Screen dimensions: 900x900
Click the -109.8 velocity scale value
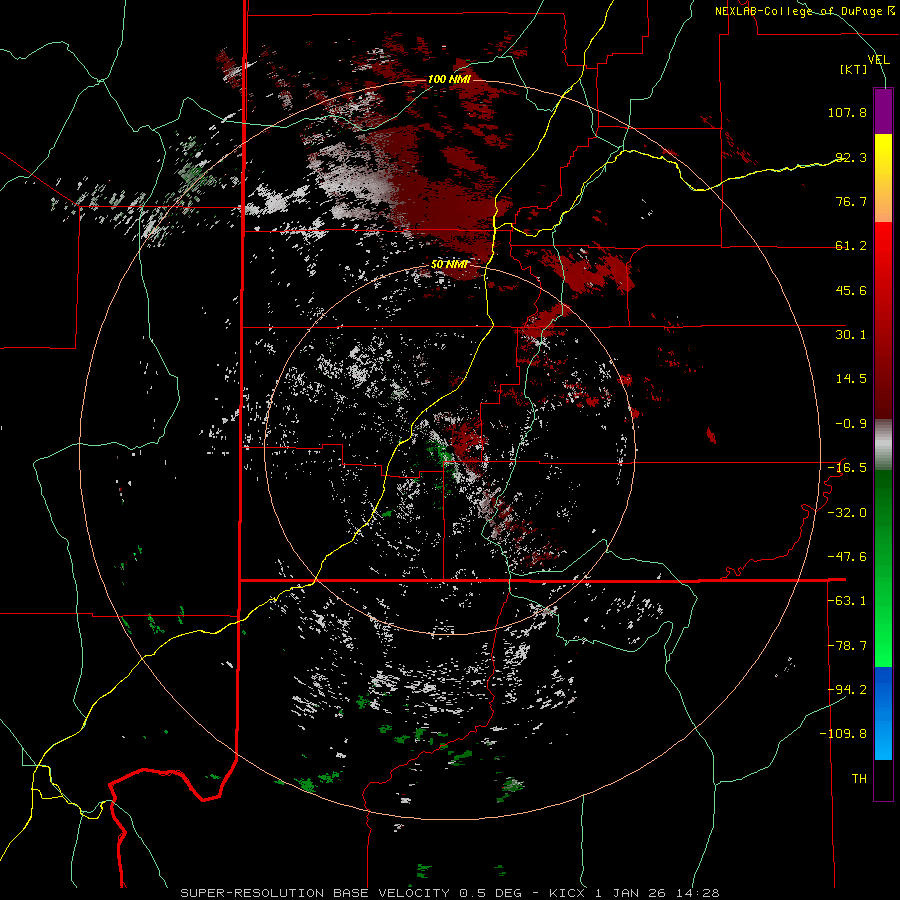pyautogui.click(x=843, y=734)
